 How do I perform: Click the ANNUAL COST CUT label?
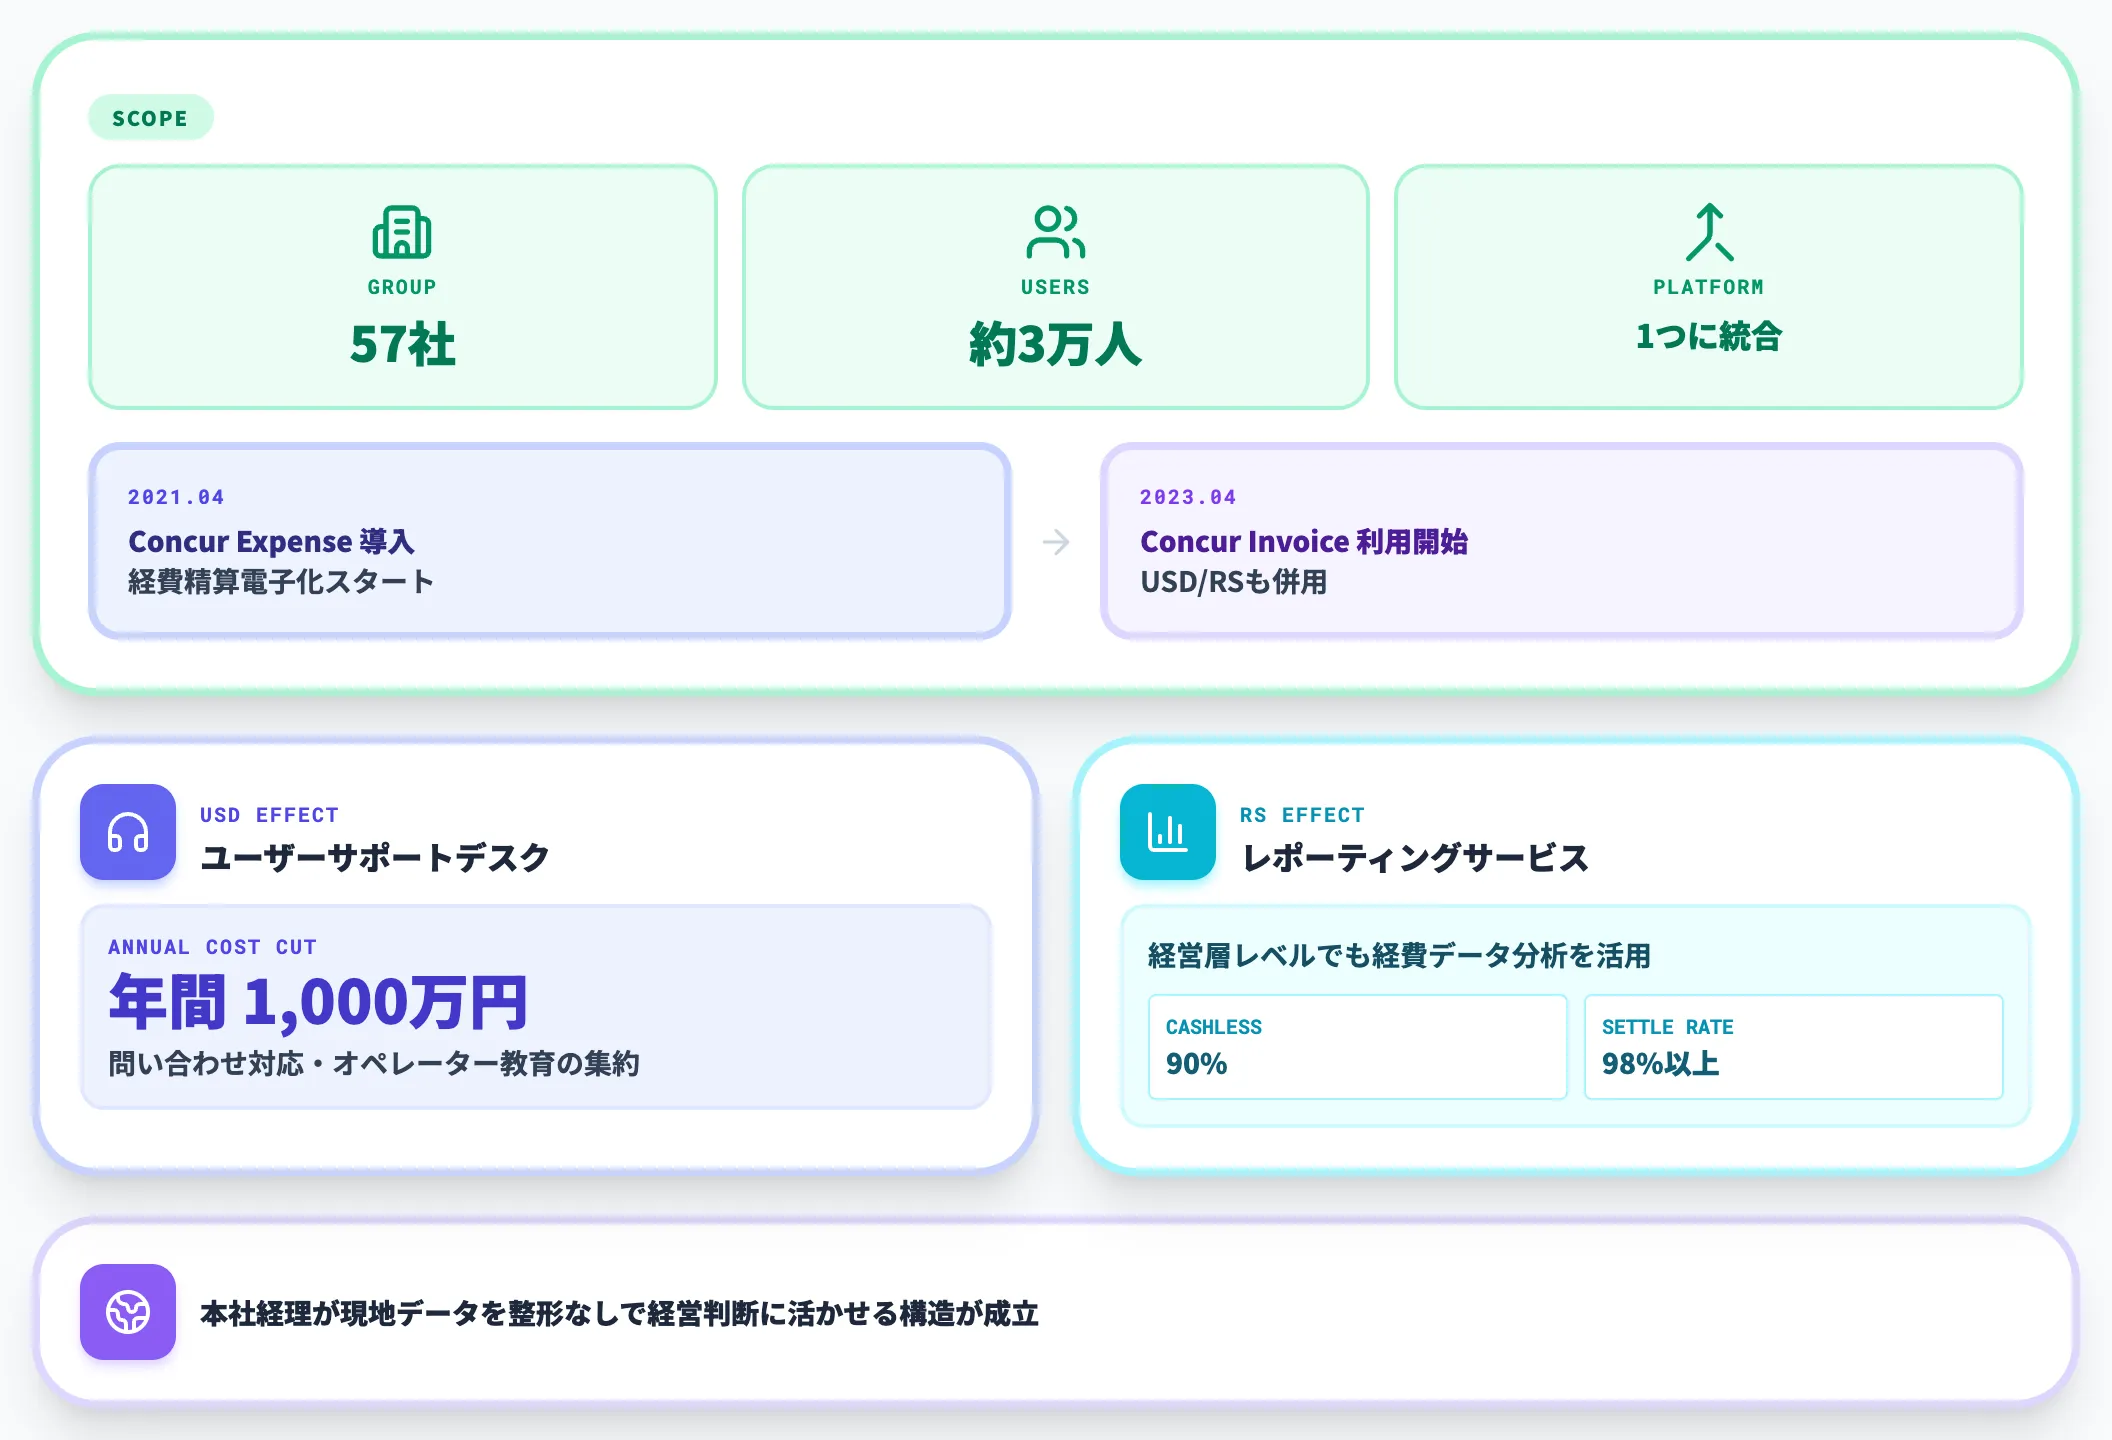point(212,947)
